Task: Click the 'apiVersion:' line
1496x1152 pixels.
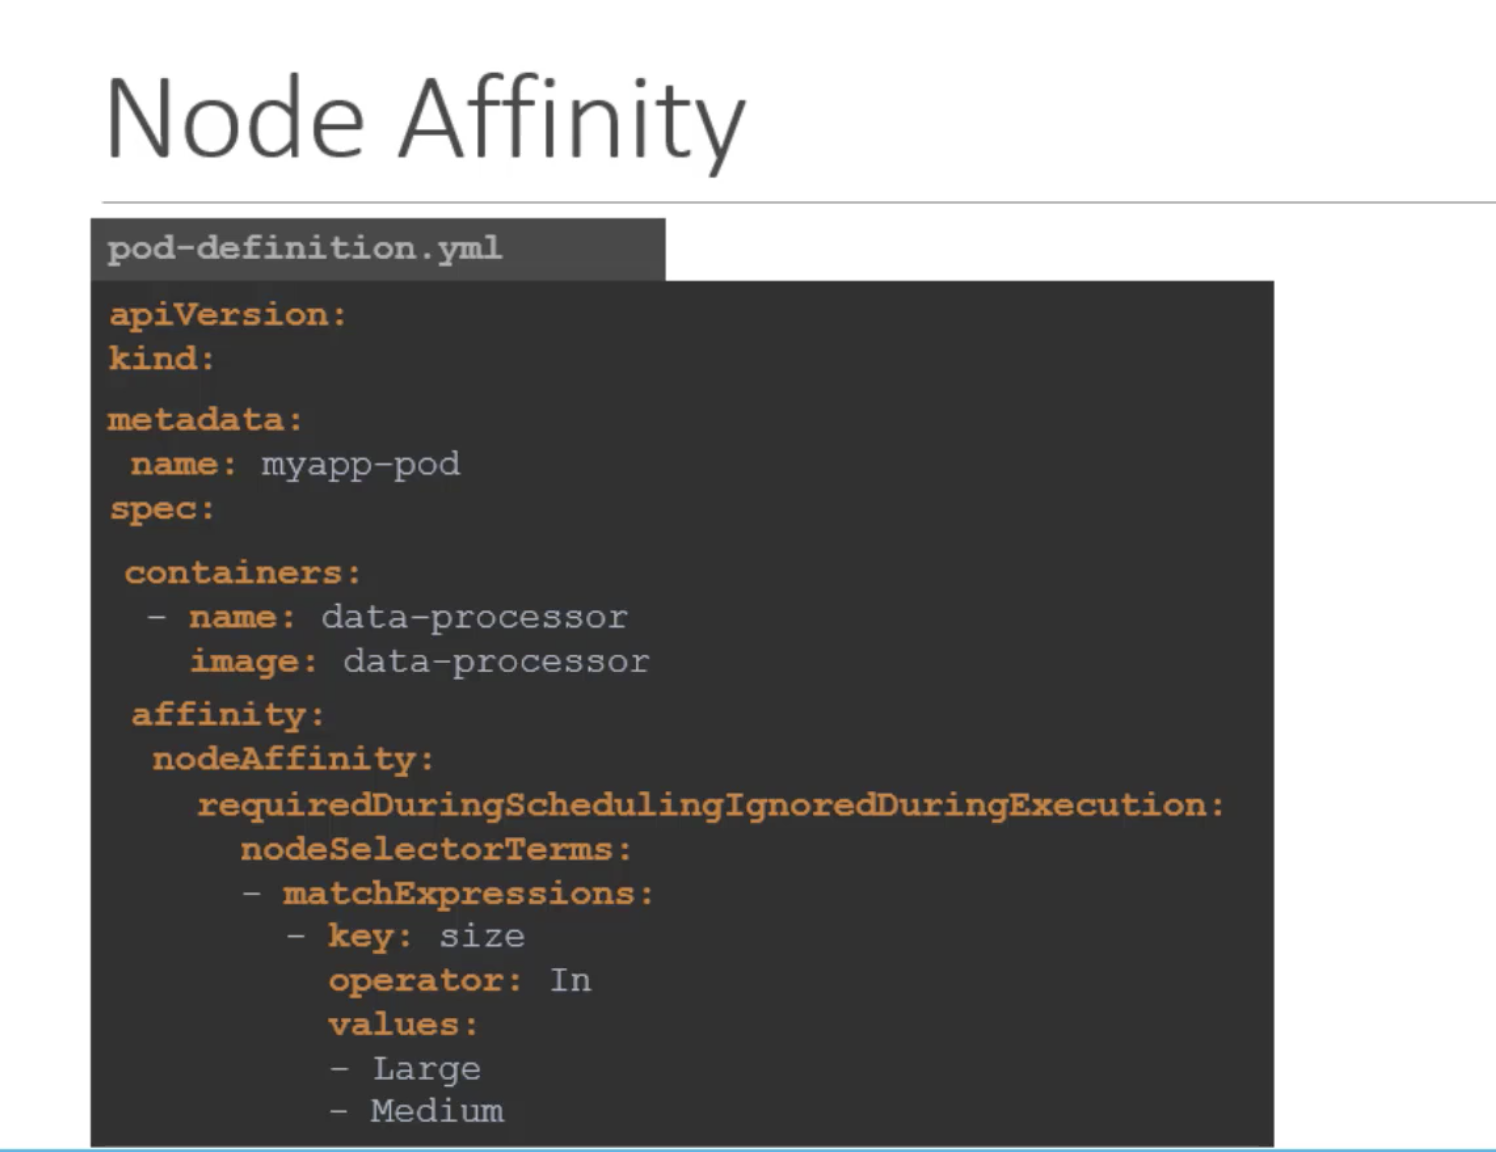Action: [x=228, y=315]
